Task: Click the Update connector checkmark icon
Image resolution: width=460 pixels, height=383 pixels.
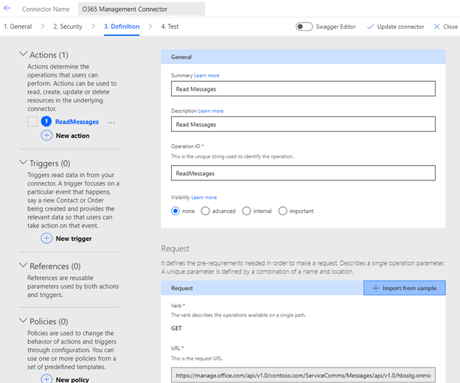Action: [370, 27]
